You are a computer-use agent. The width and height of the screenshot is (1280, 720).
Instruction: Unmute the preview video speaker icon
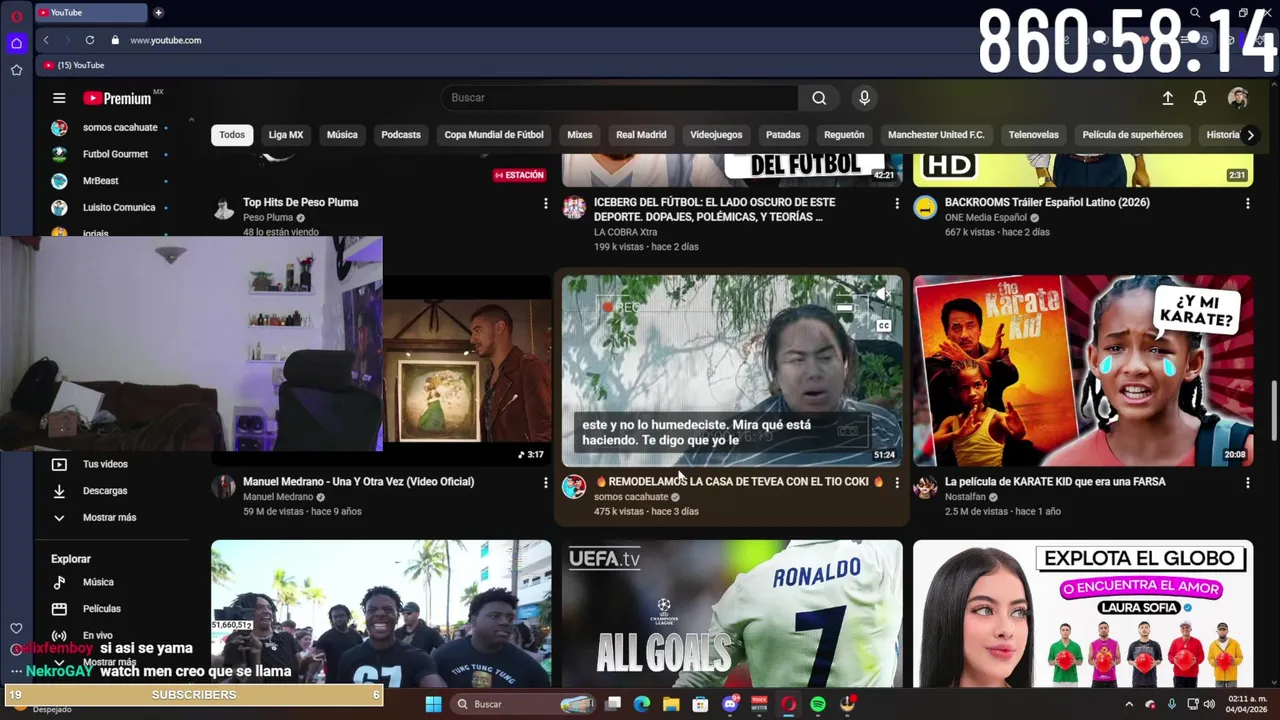pos(883,294)
